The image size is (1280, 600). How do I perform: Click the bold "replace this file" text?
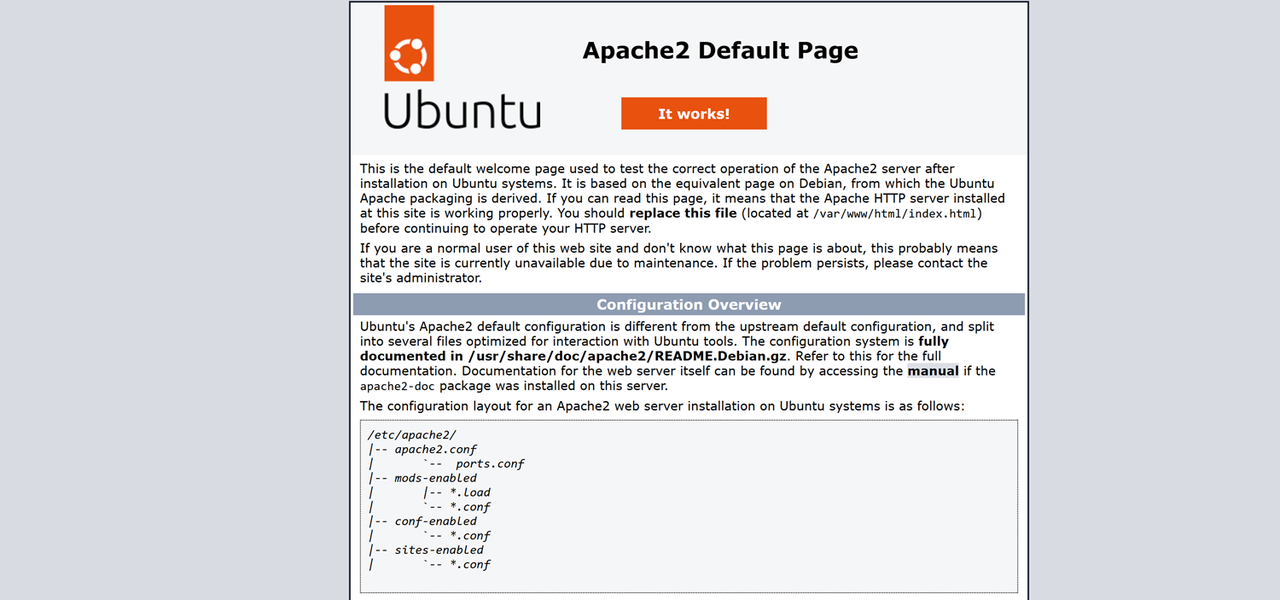pyautogui.click(x=682, y=213)
